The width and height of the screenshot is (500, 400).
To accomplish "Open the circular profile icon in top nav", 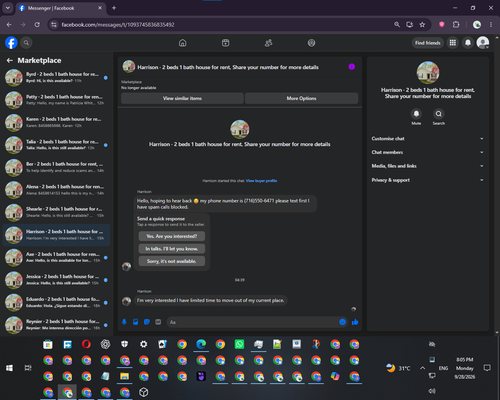I will coord(311,43).
